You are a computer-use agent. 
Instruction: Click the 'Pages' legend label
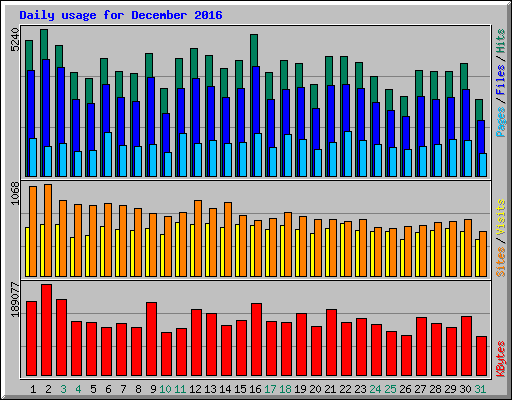click(x=501, y=122)
